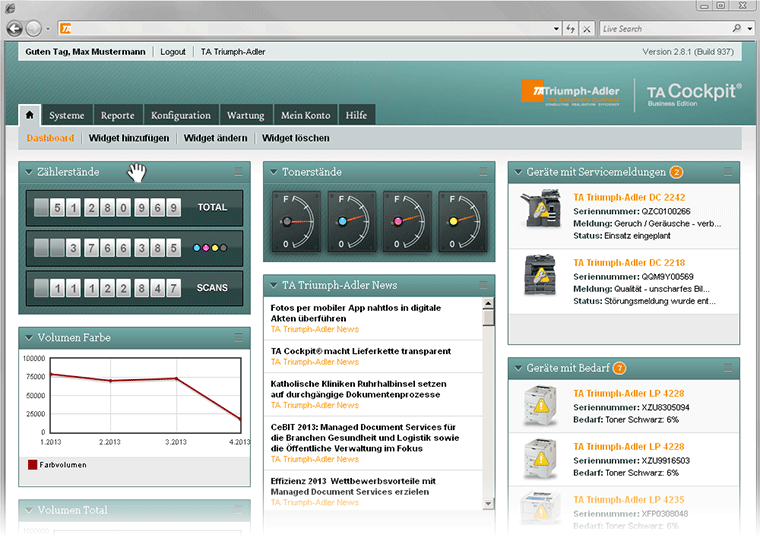The image size is (760, 555).
Task: Click the browser forward arrow button
Action: click(x=33, y=29)
